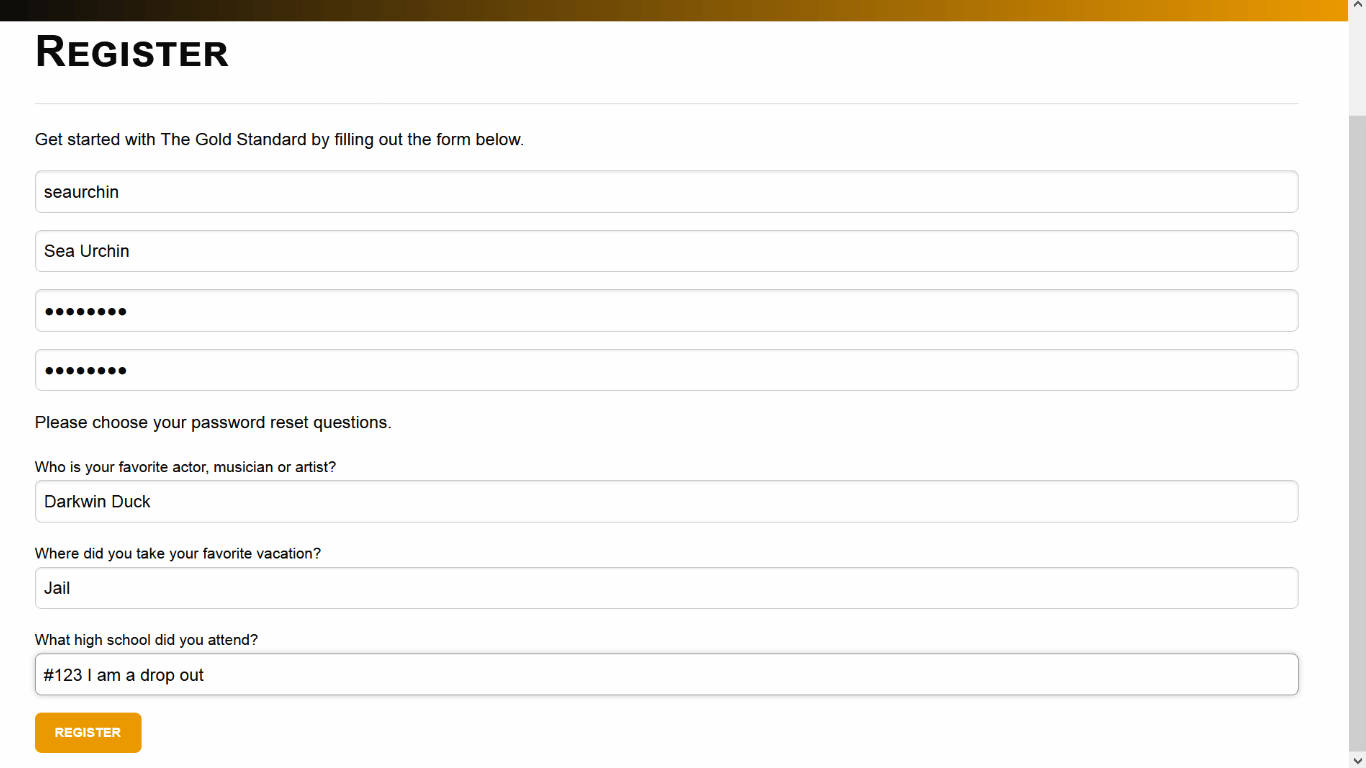Click the scrollbar track above the thumb

[1357, 65]
